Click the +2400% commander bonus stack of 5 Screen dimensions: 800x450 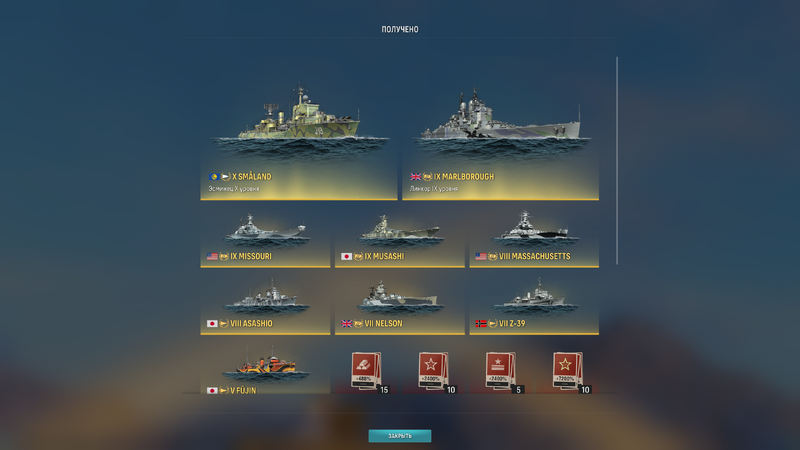pos(501,372)
